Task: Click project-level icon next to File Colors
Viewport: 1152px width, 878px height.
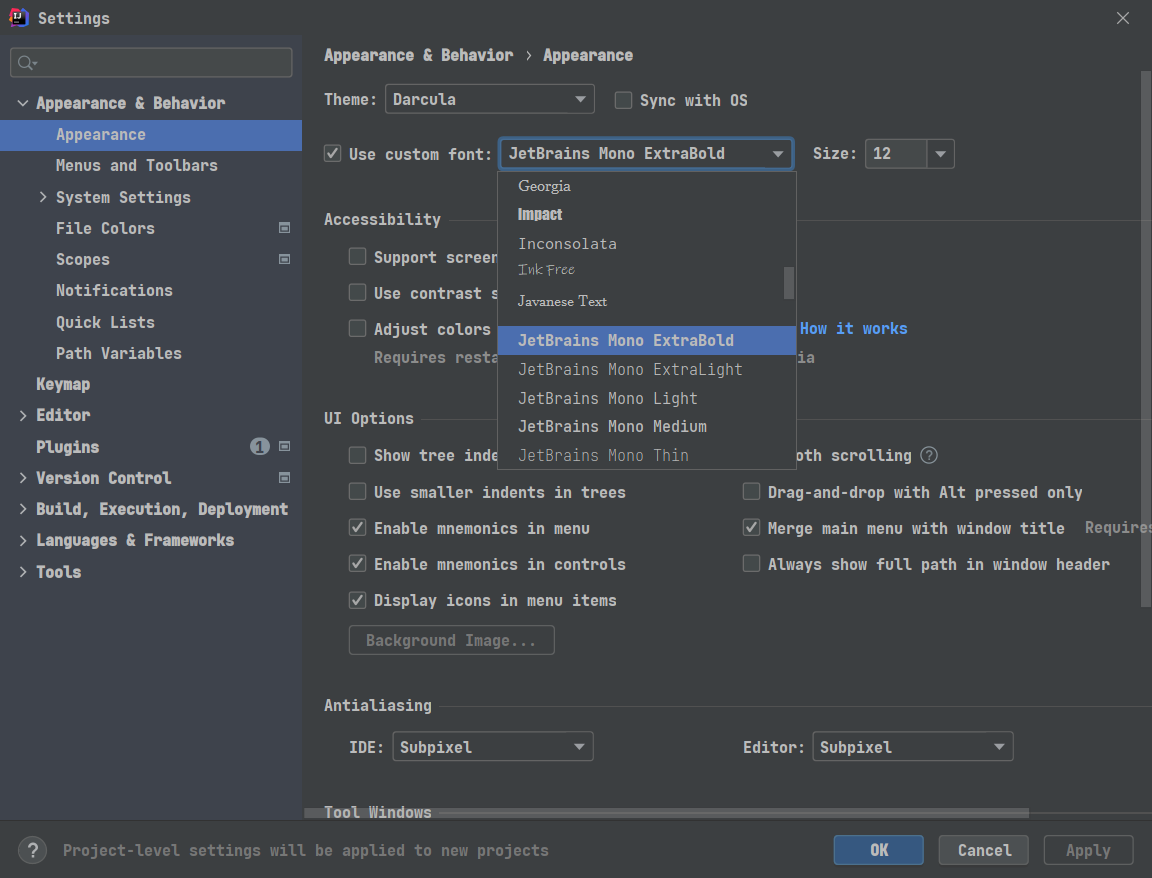Action: pos(284,228)
